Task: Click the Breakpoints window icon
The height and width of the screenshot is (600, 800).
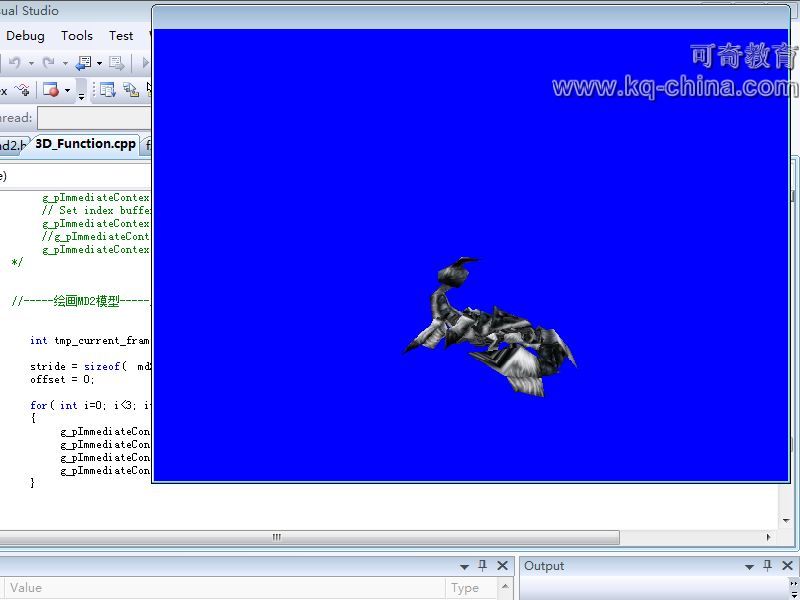Action: pos(51,91)
